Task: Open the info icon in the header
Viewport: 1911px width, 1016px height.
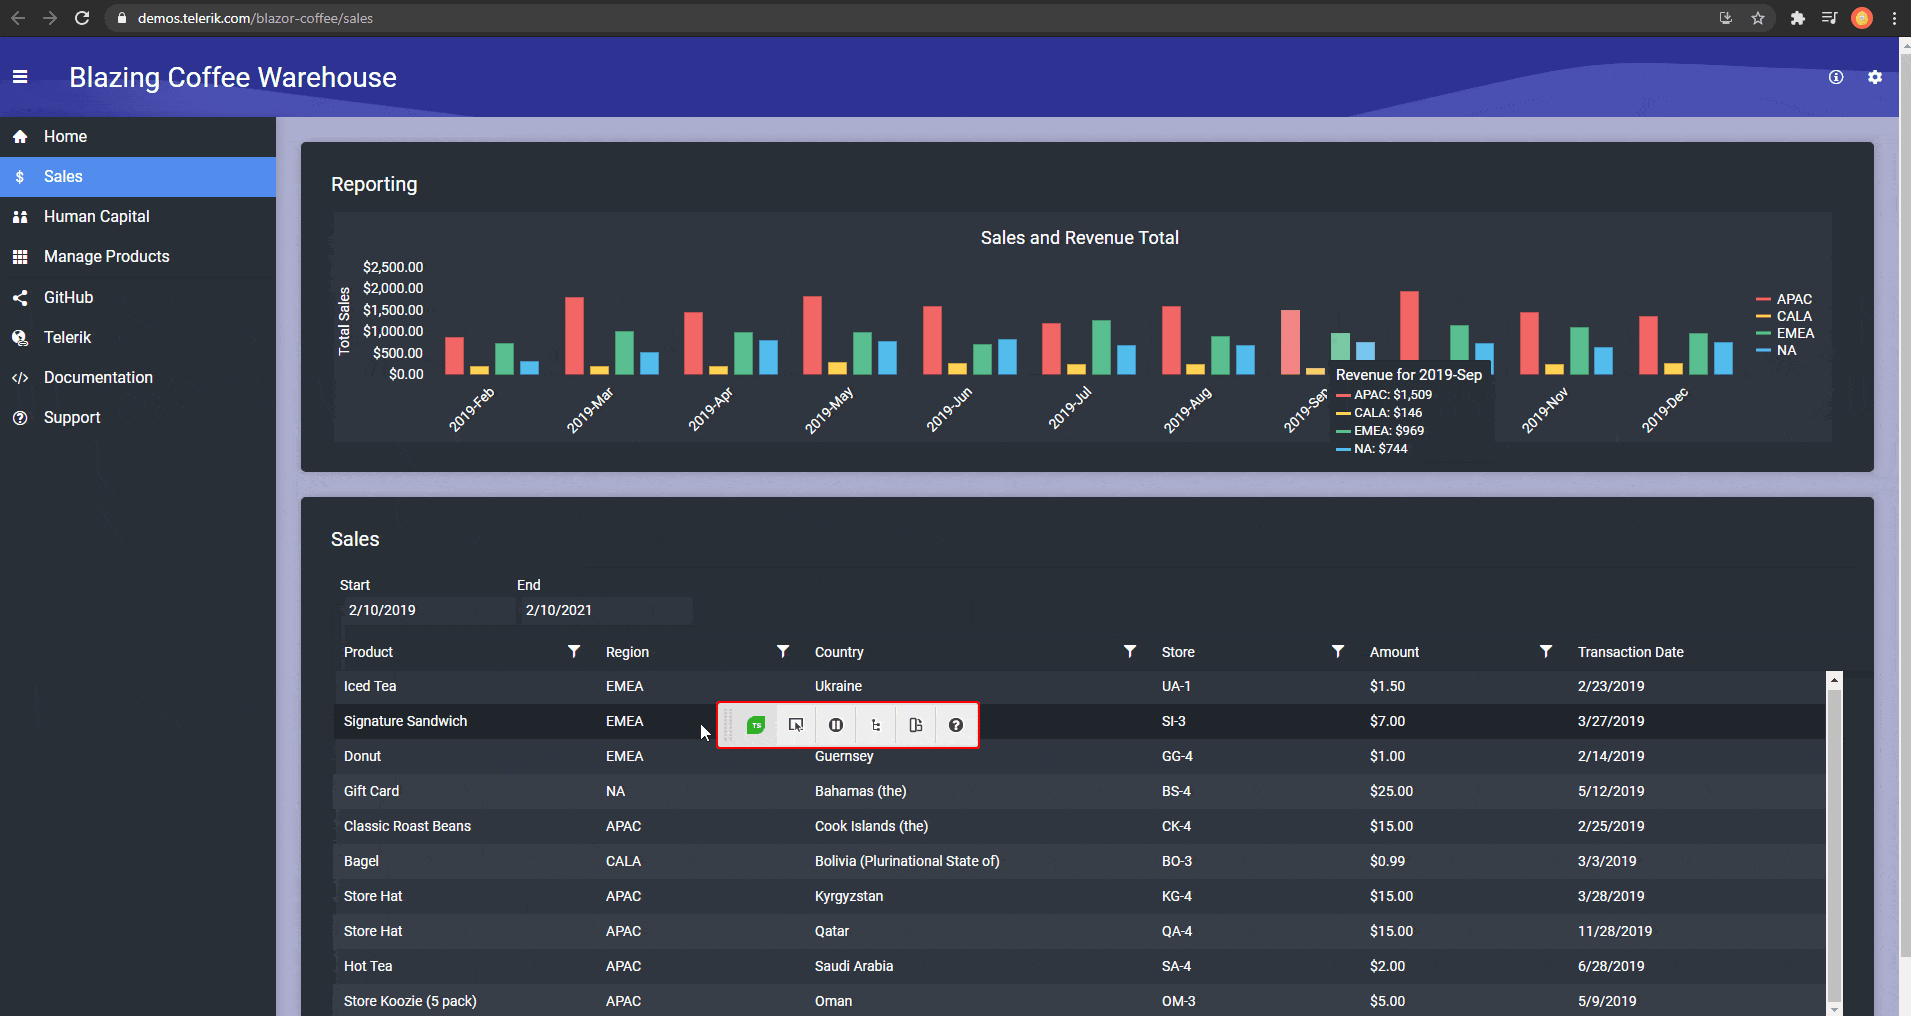Action: click(x=1836, y=77)
